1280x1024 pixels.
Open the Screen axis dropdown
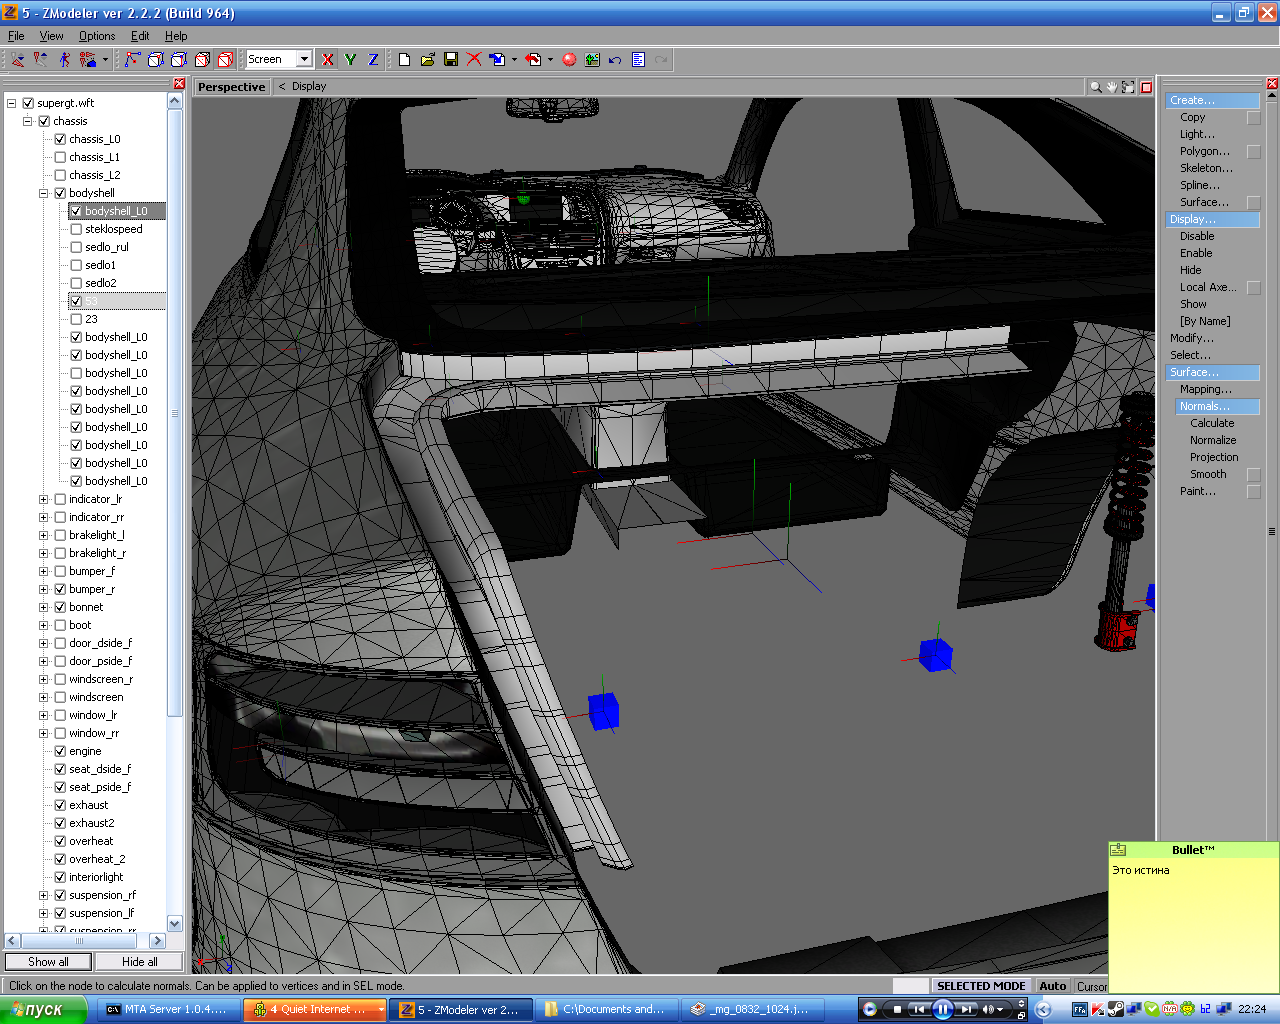[x=304, y=59]
